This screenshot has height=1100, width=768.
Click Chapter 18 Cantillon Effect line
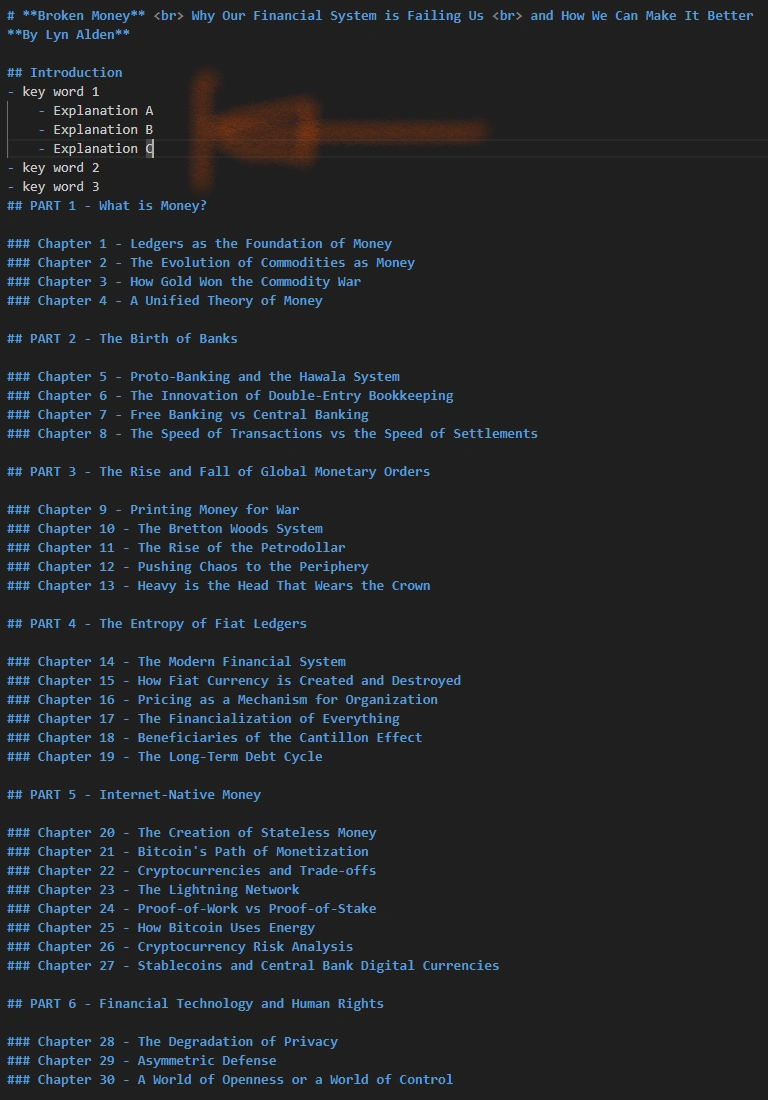click(x=215, y=737)
